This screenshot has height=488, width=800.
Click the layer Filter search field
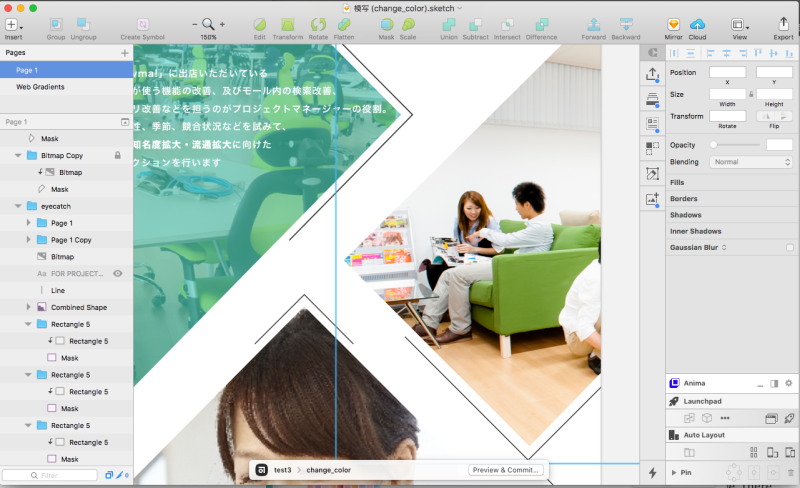point(50,475)
